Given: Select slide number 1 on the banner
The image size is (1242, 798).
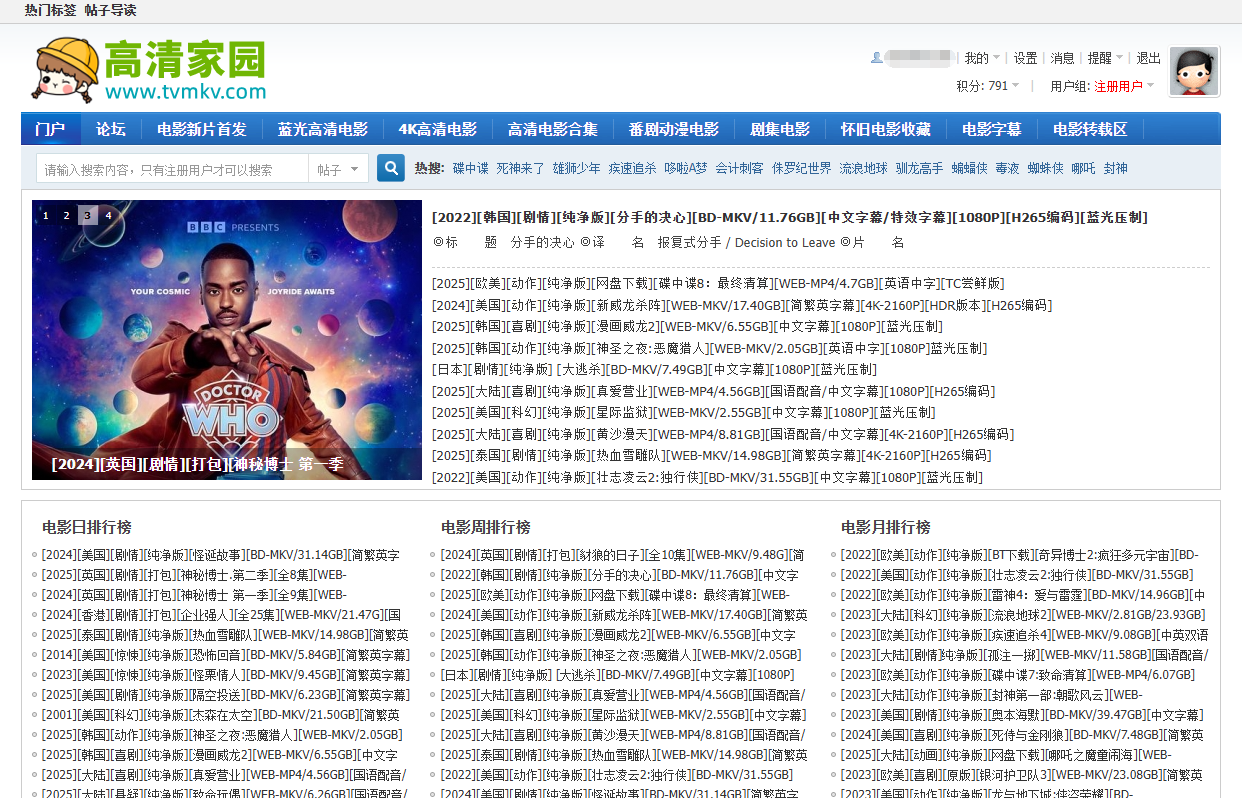Looking at the screenshot, I should pyautogui.click(x=46, y=215).
